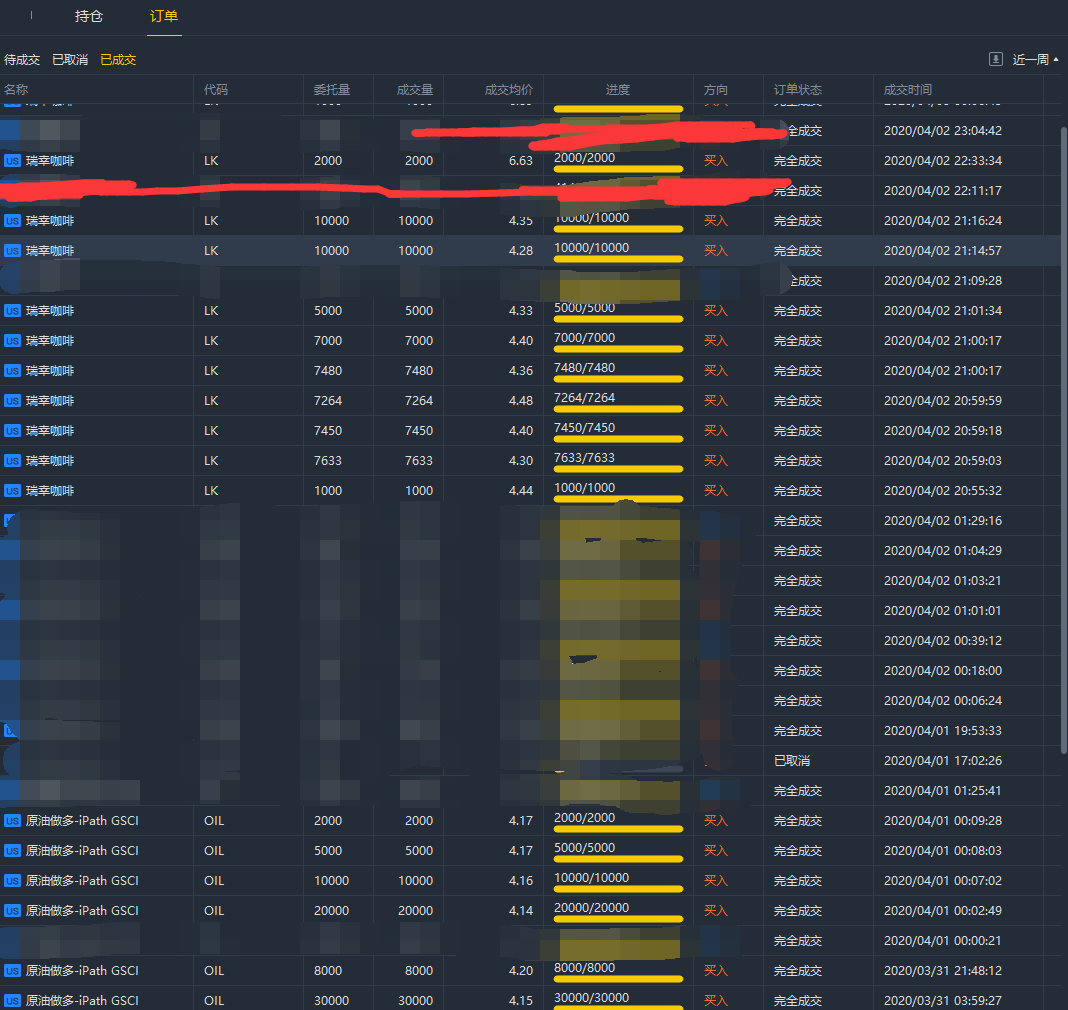This screenshot has width=1068, height=1010.
Task: Click average price 4.48 cell
Action: click(x=520, y=400)
